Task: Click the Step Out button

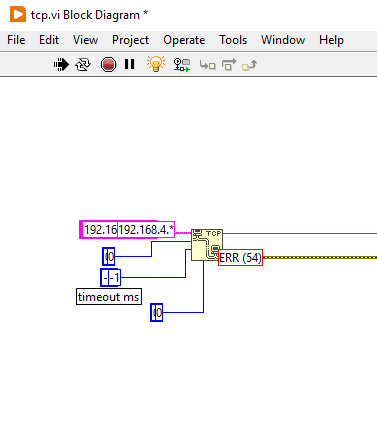Action: [x=250, y=65]
